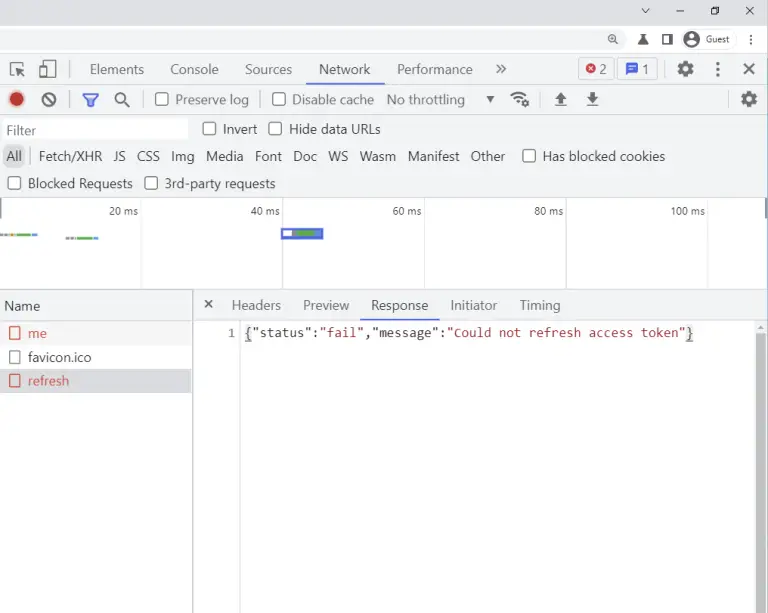This screenshot has width=768, height=613.
Task: Open the network search magnifier
Action: (122, 99)
